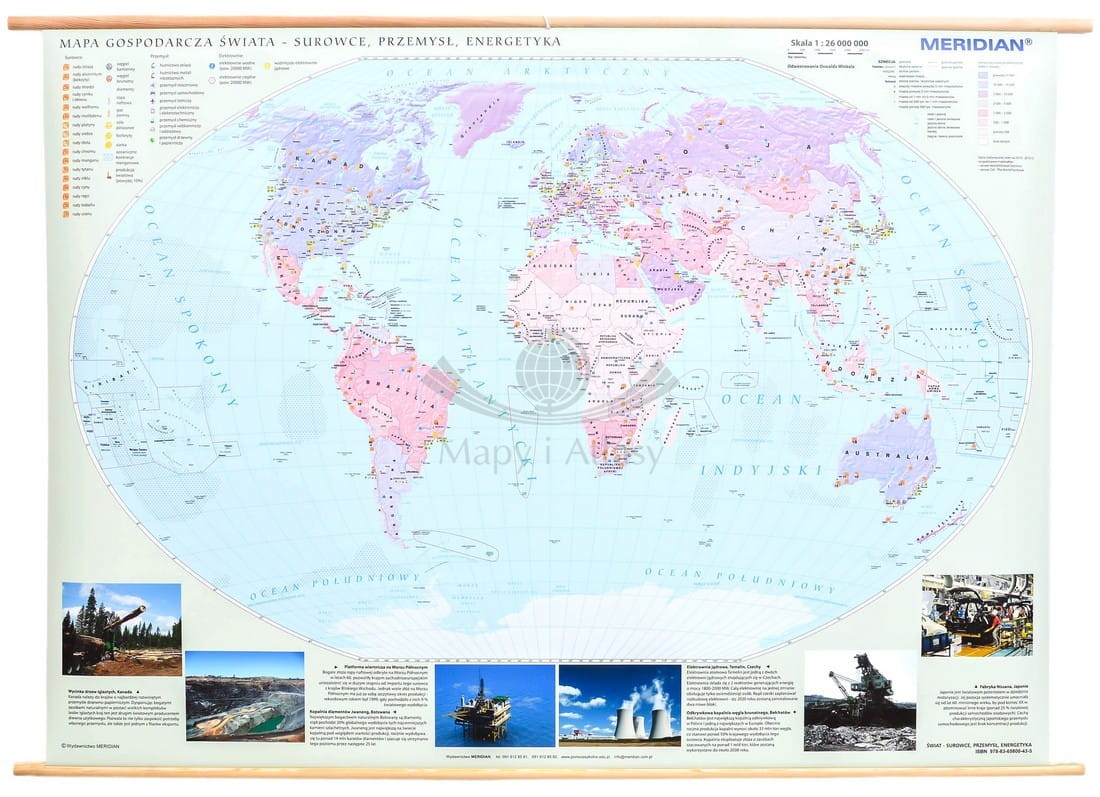Open the Canadian logging machine photo
1100x797 pixels.
(x=121, y=628)
